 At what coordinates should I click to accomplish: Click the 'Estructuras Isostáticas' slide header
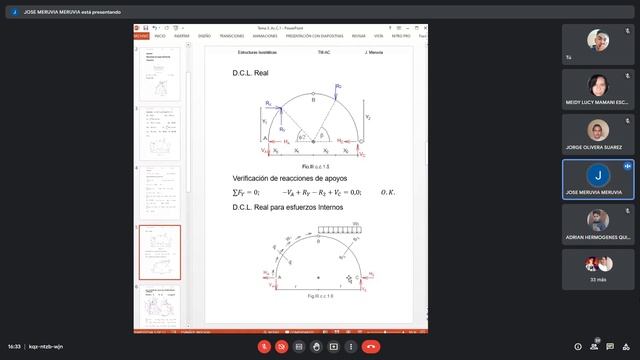click(x=257, y=52)
